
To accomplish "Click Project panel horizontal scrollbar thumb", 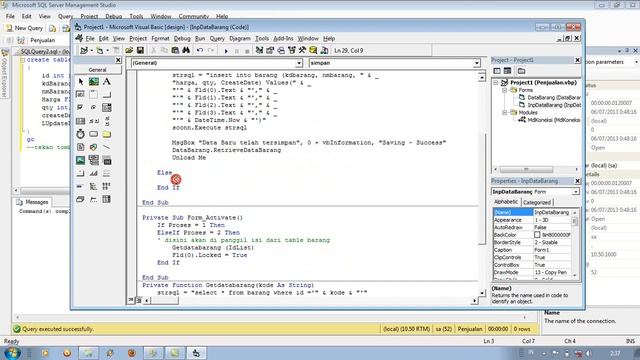I will click(x=526, y=169).
